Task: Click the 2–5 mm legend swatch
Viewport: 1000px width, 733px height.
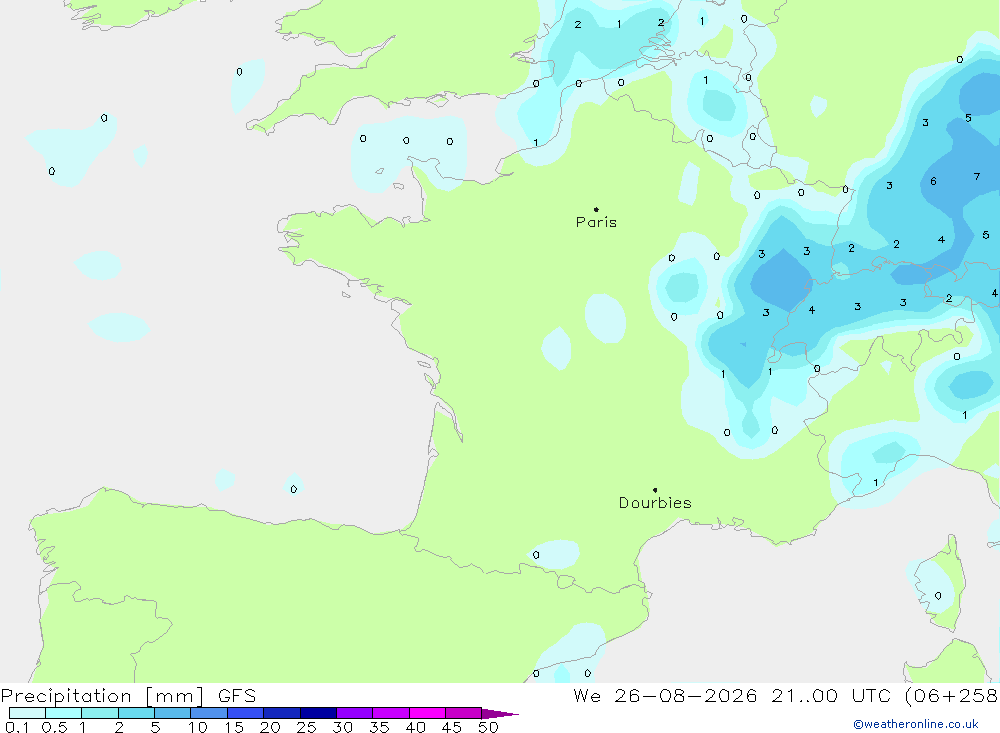Action: 136,713
